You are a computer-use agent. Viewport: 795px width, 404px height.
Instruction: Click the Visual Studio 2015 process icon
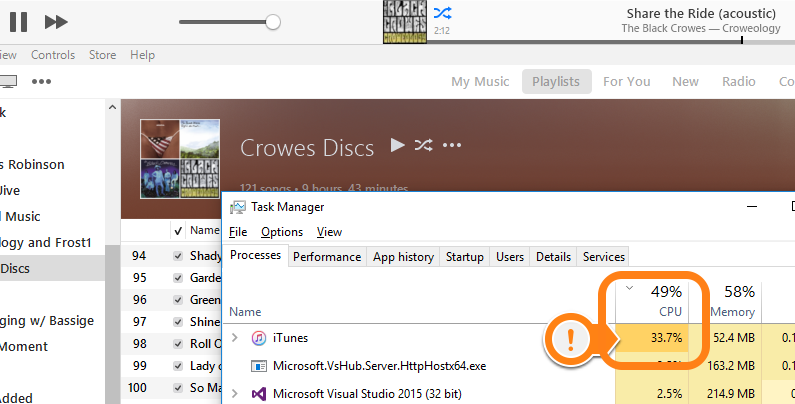click(259, 394)
